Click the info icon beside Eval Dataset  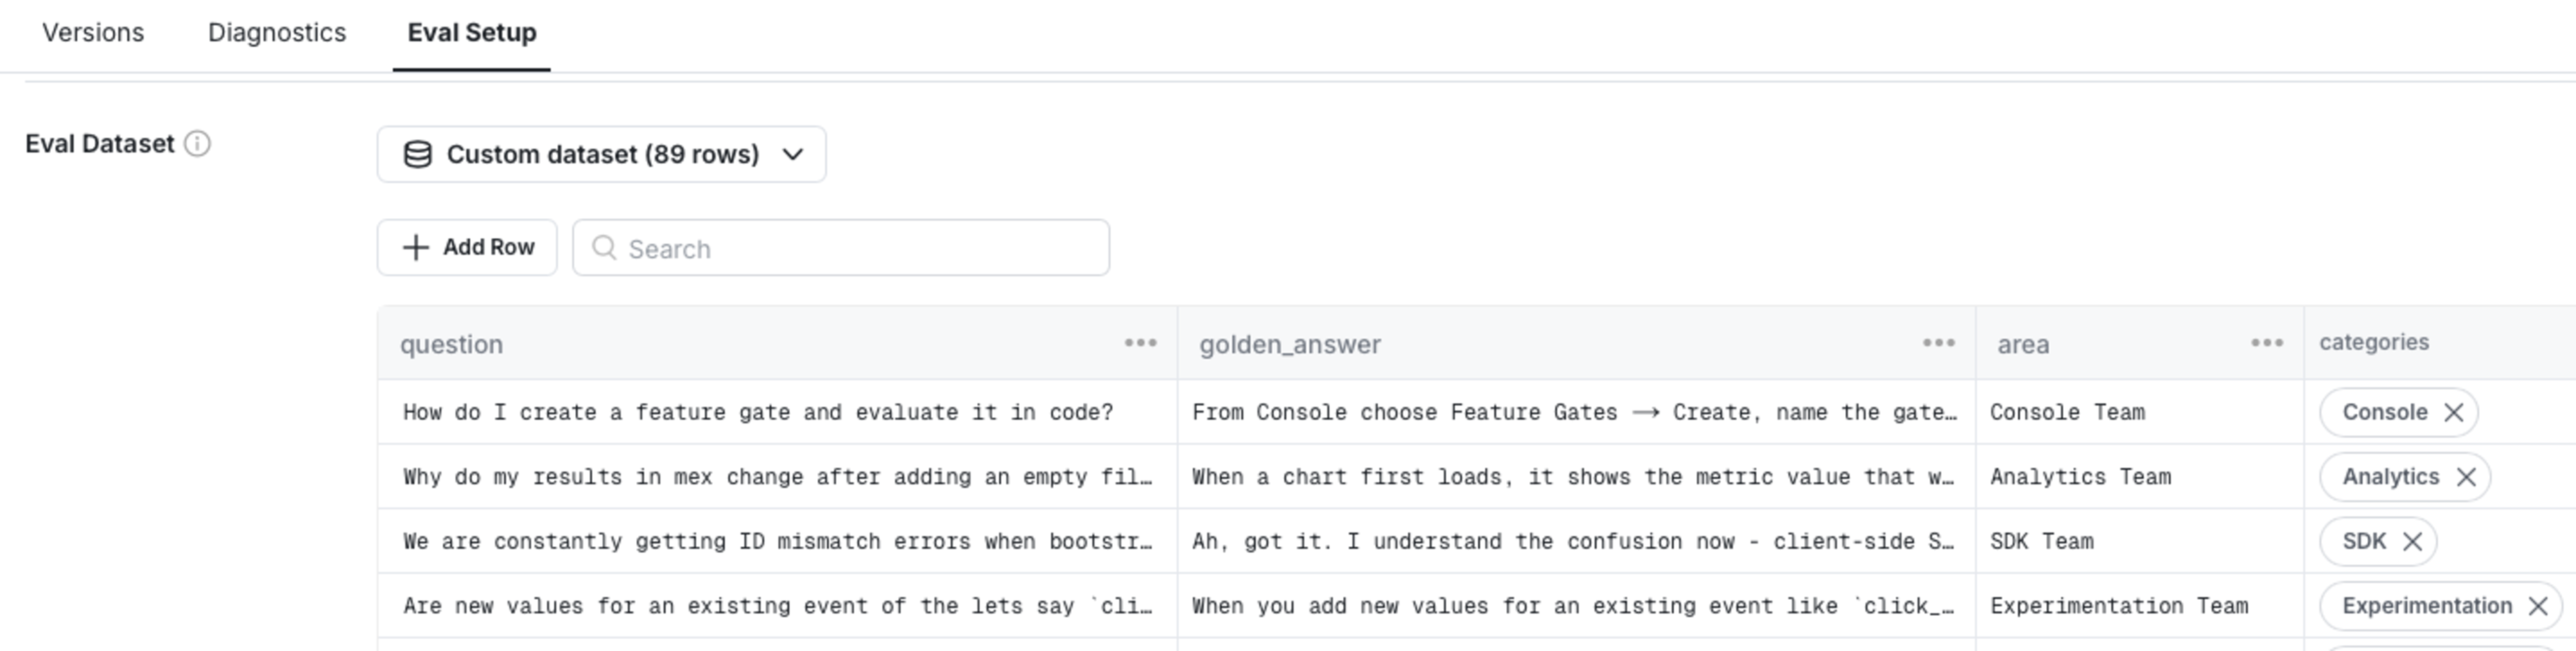pyautogui.click(x=198, y=144)
